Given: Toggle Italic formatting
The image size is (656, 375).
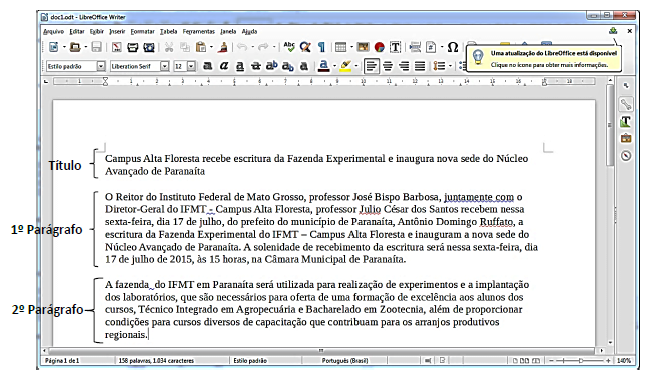Looking at the screenshot, I should [224, 66].
